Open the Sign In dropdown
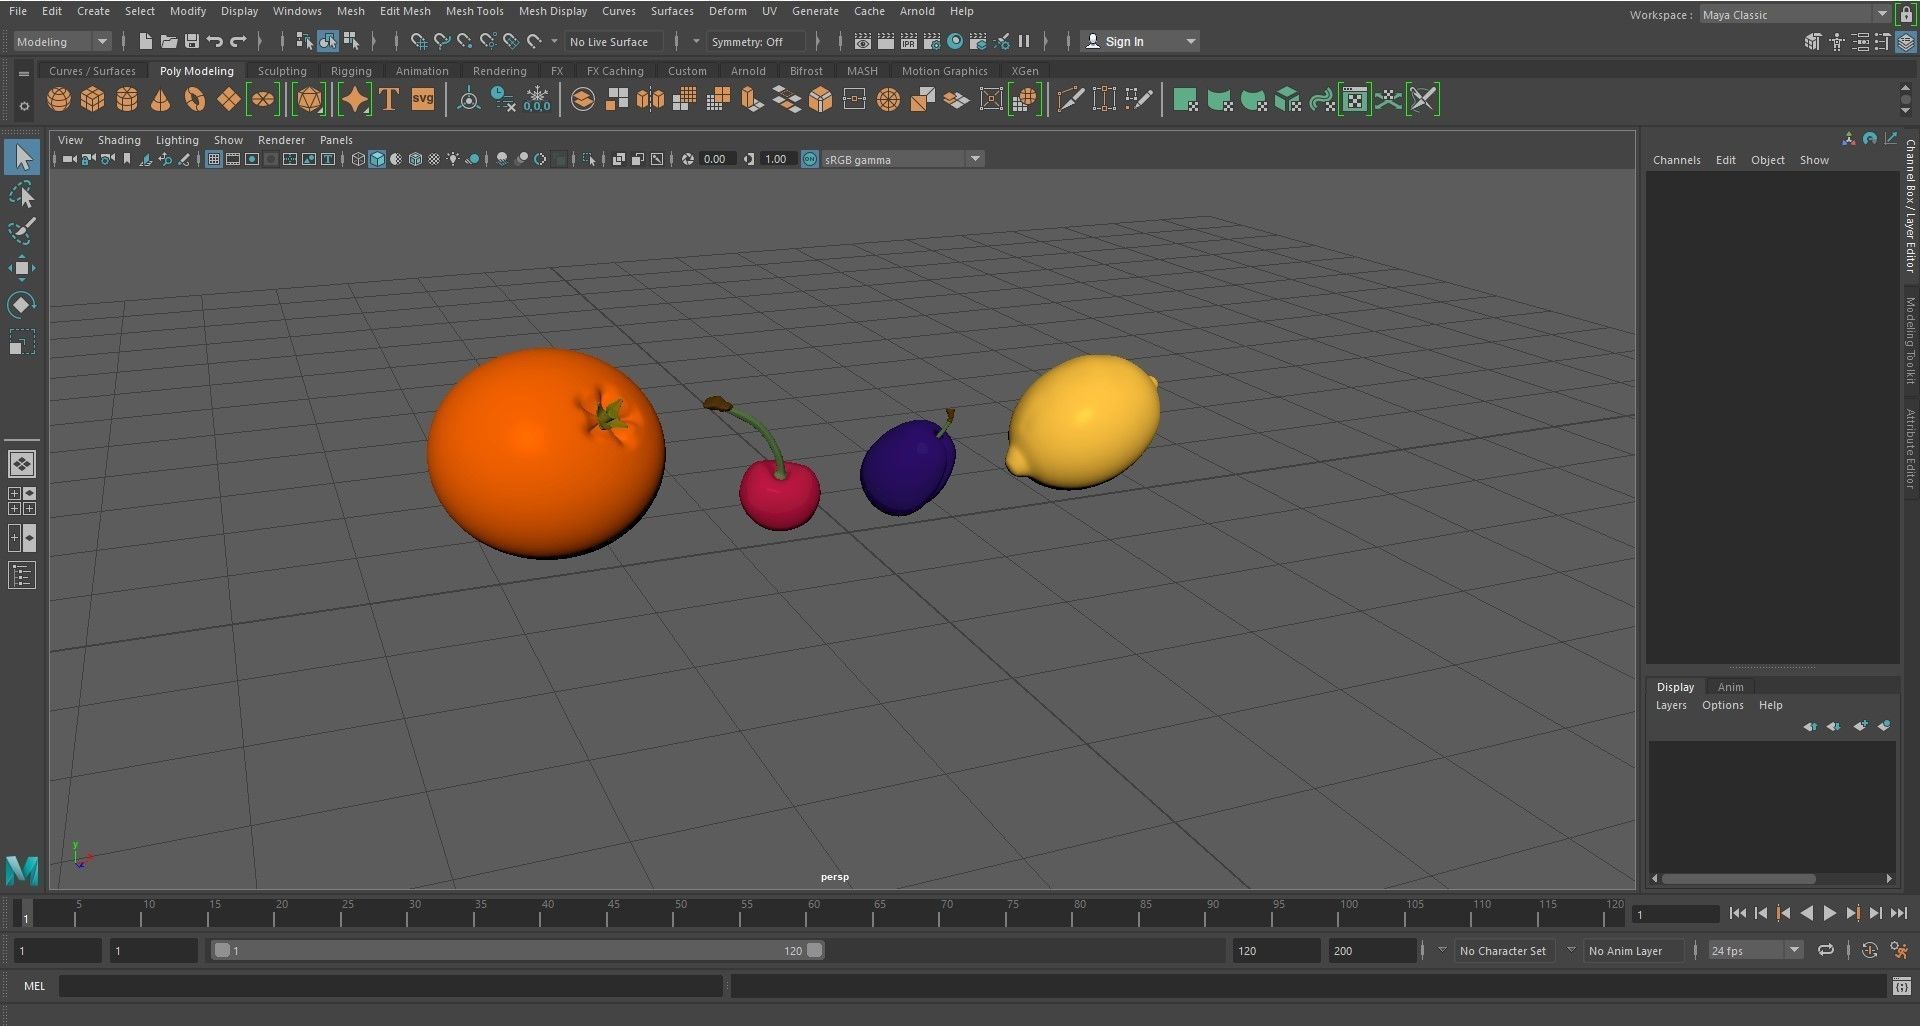The width and height of the screenshot is (1920, 1026). 1140,41
